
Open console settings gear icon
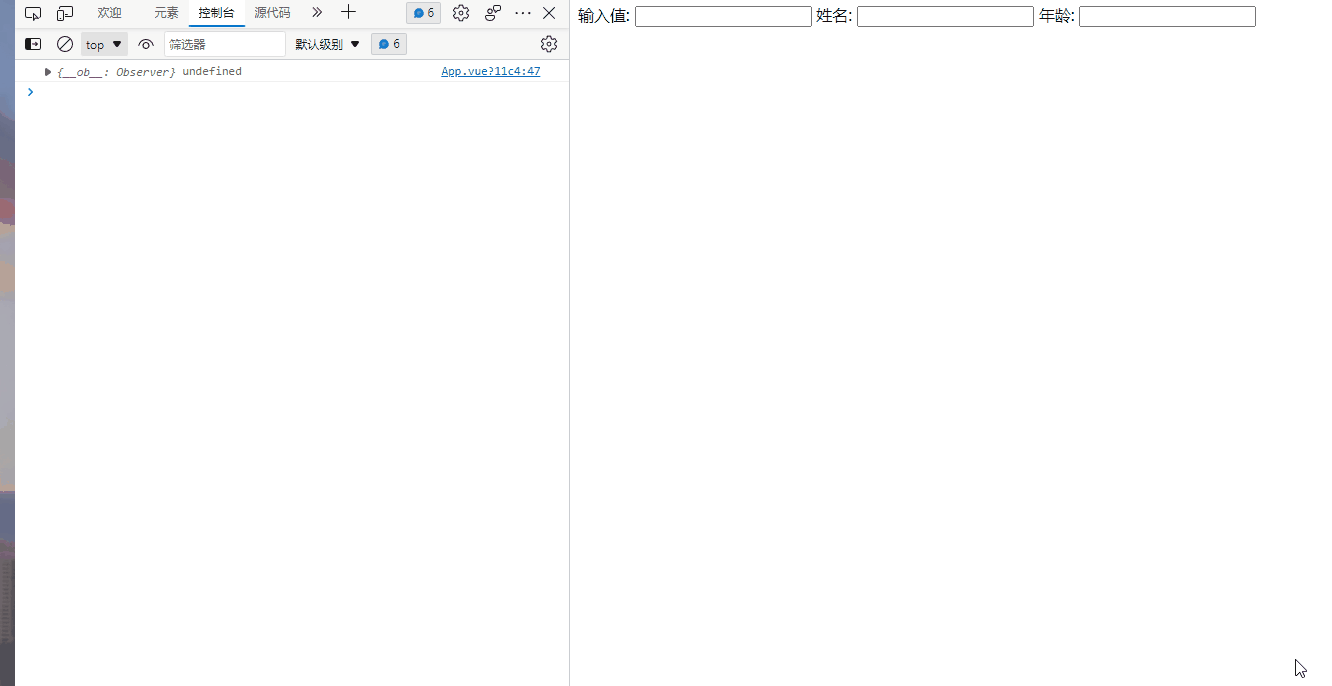coord(549,44)
